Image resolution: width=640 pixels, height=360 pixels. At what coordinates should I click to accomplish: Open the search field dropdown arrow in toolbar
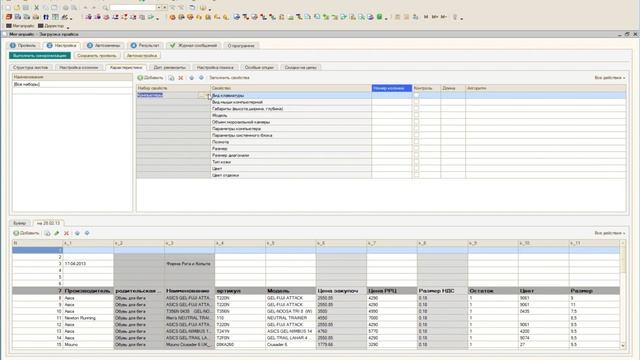pyautogui.click(x=159, y=7)
